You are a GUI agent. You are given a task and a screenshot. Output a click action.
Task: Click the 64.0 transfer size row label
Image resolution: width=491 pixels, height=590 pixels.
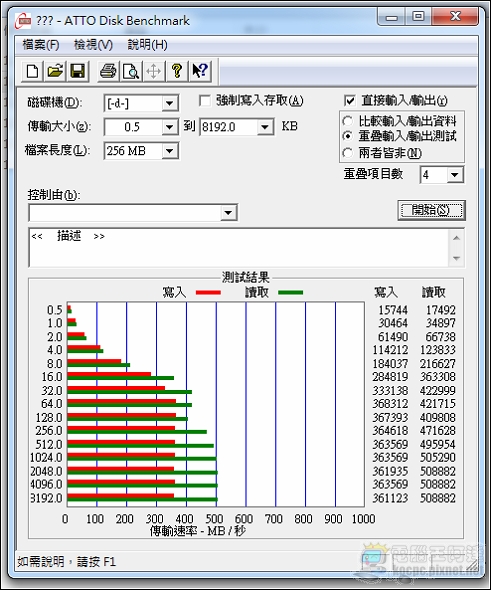52,404
